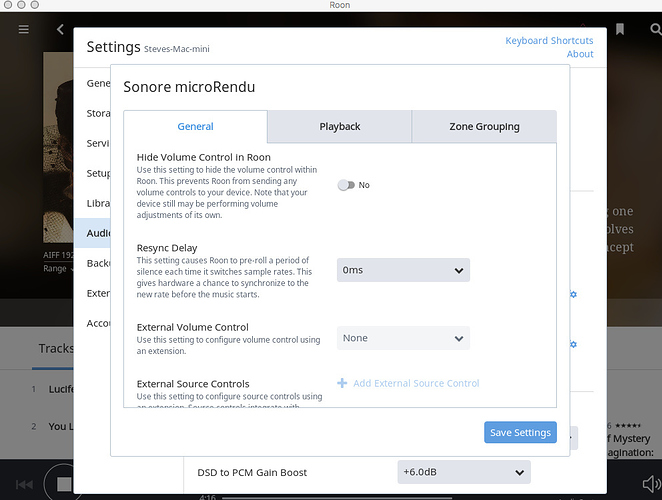The image size is (662, 500).
Task: Open the hamburger navigation menu
Action: click(x=24, y=29)
